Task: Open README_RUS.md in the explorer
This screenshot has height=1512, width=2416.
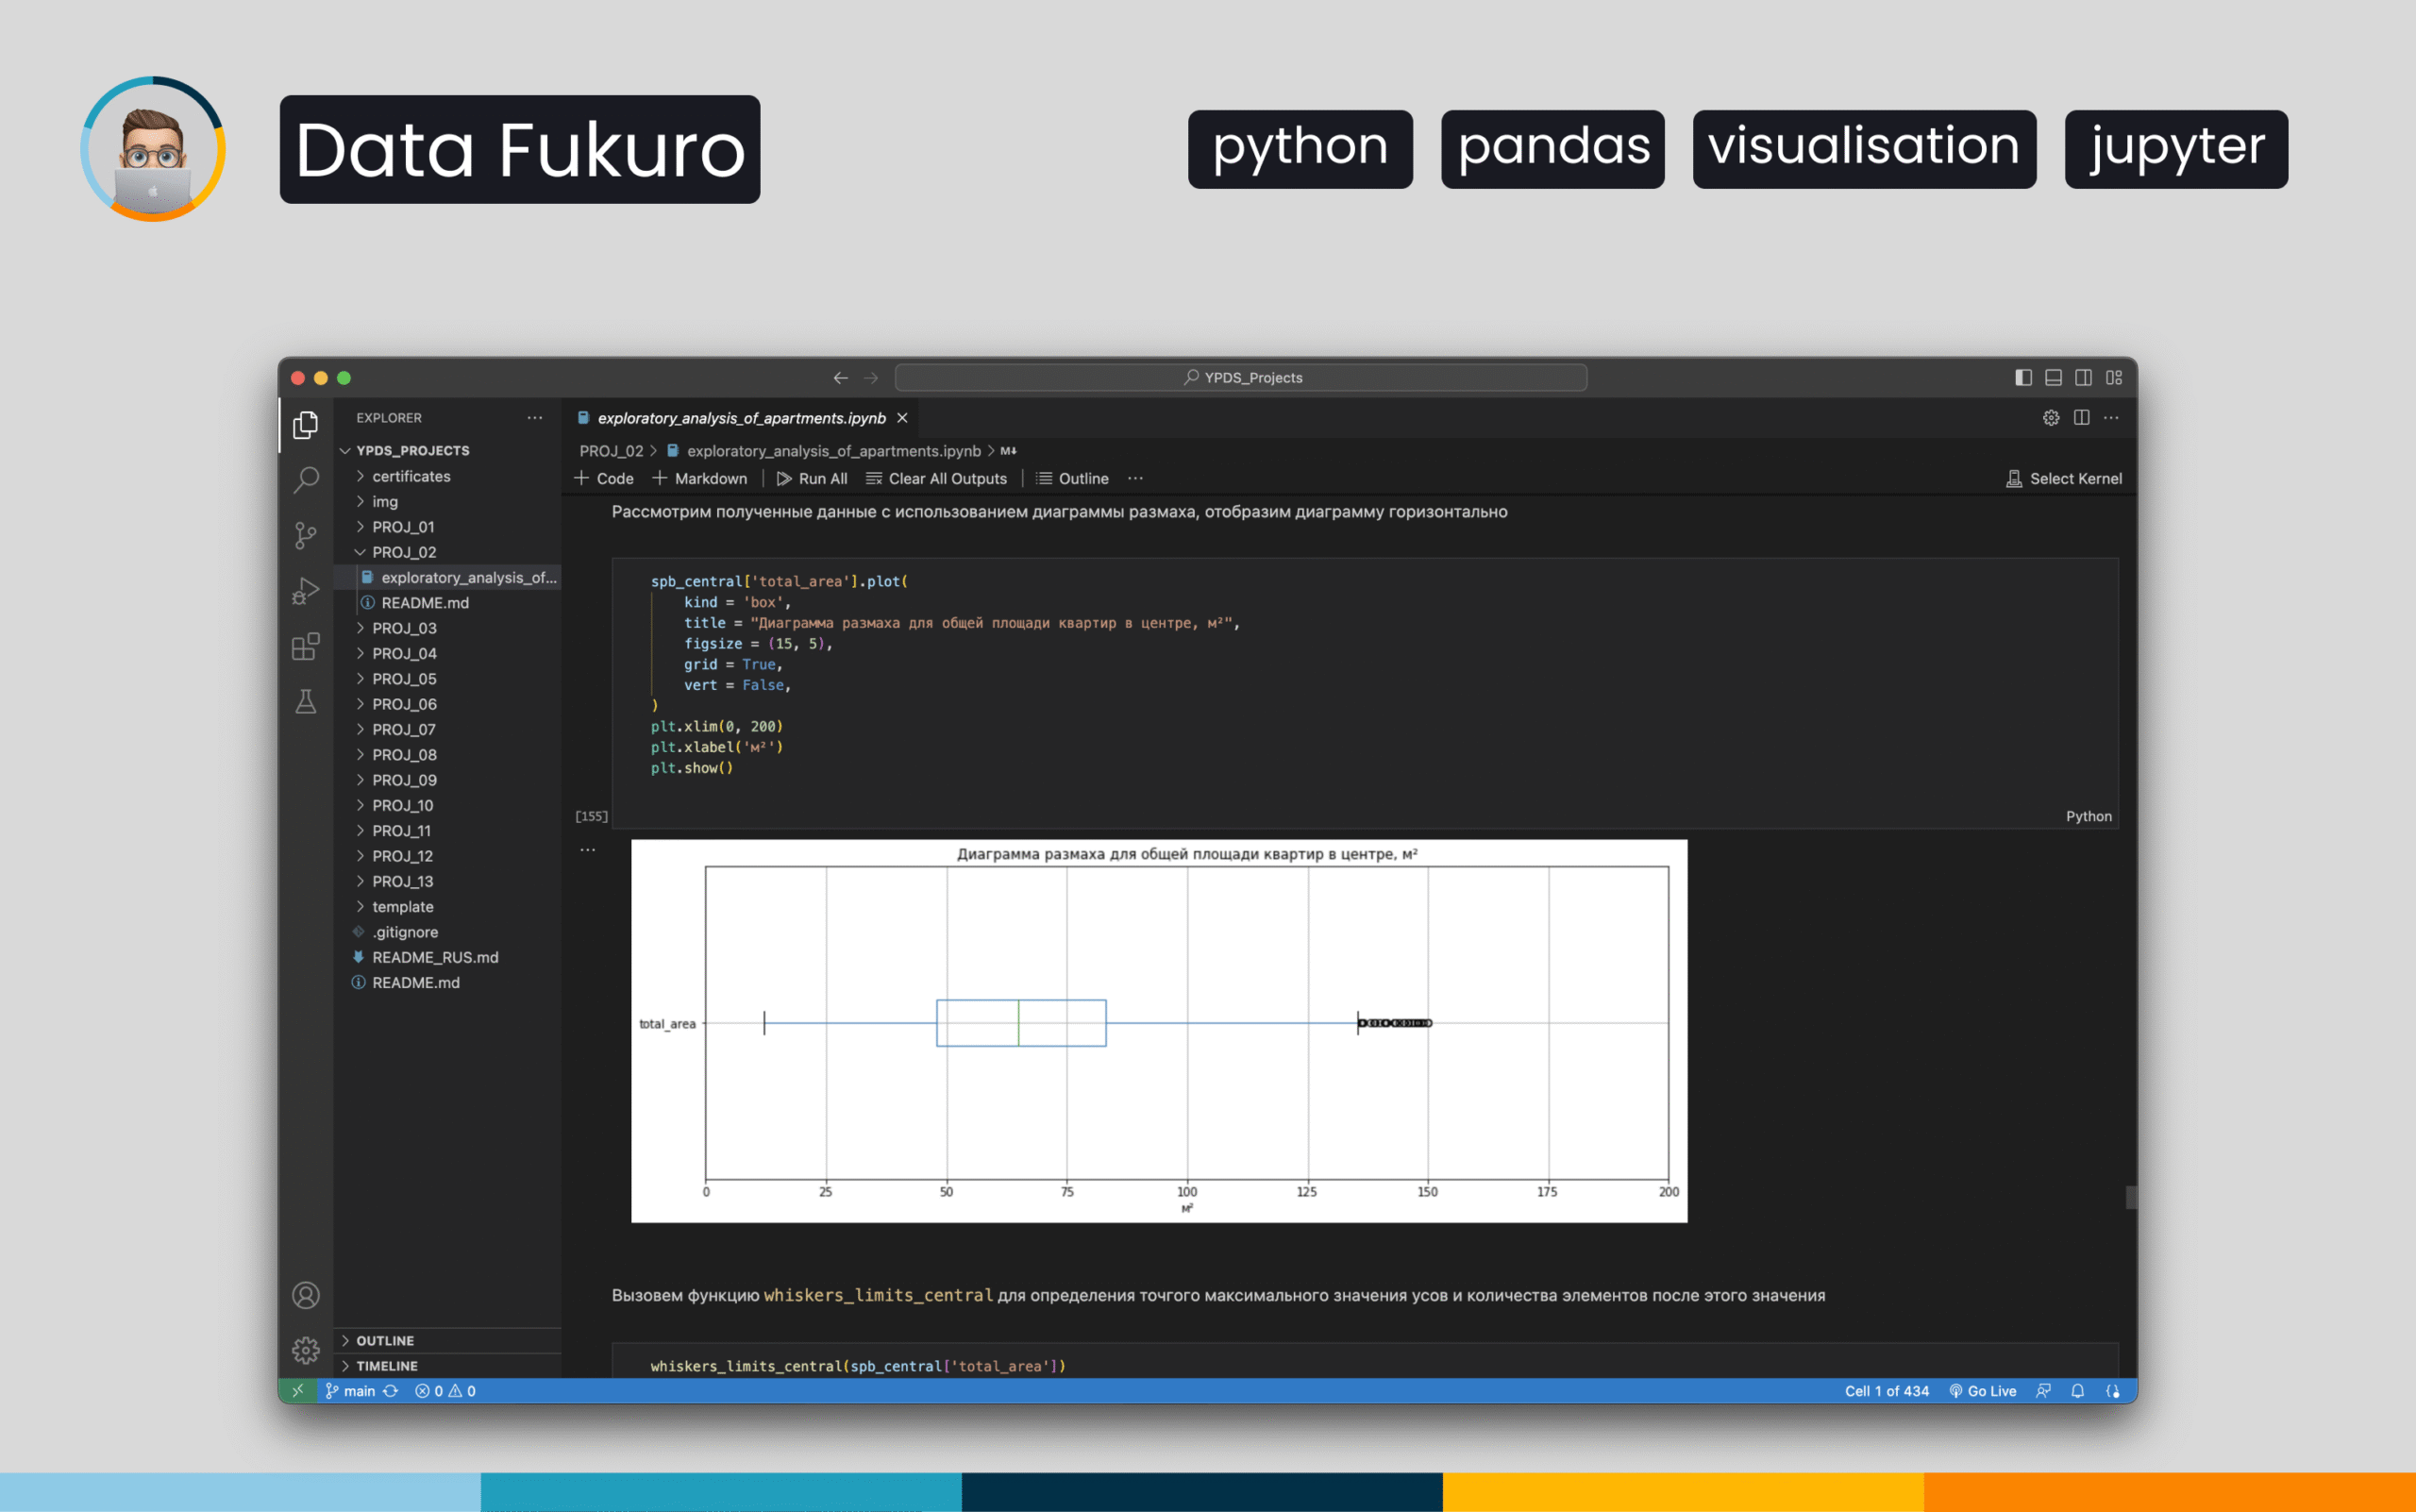Action: pyautogui.click(x=435, y=957)
